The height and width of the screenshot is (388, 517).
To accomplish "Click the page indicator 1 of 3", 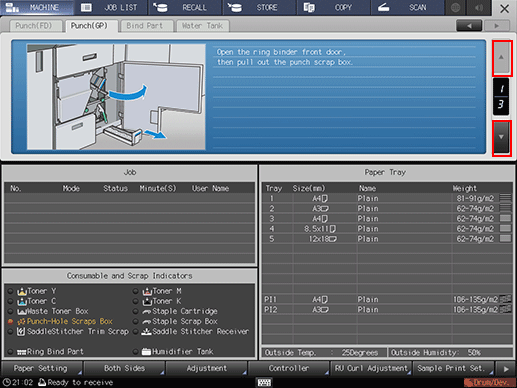I will coord(501,97).
